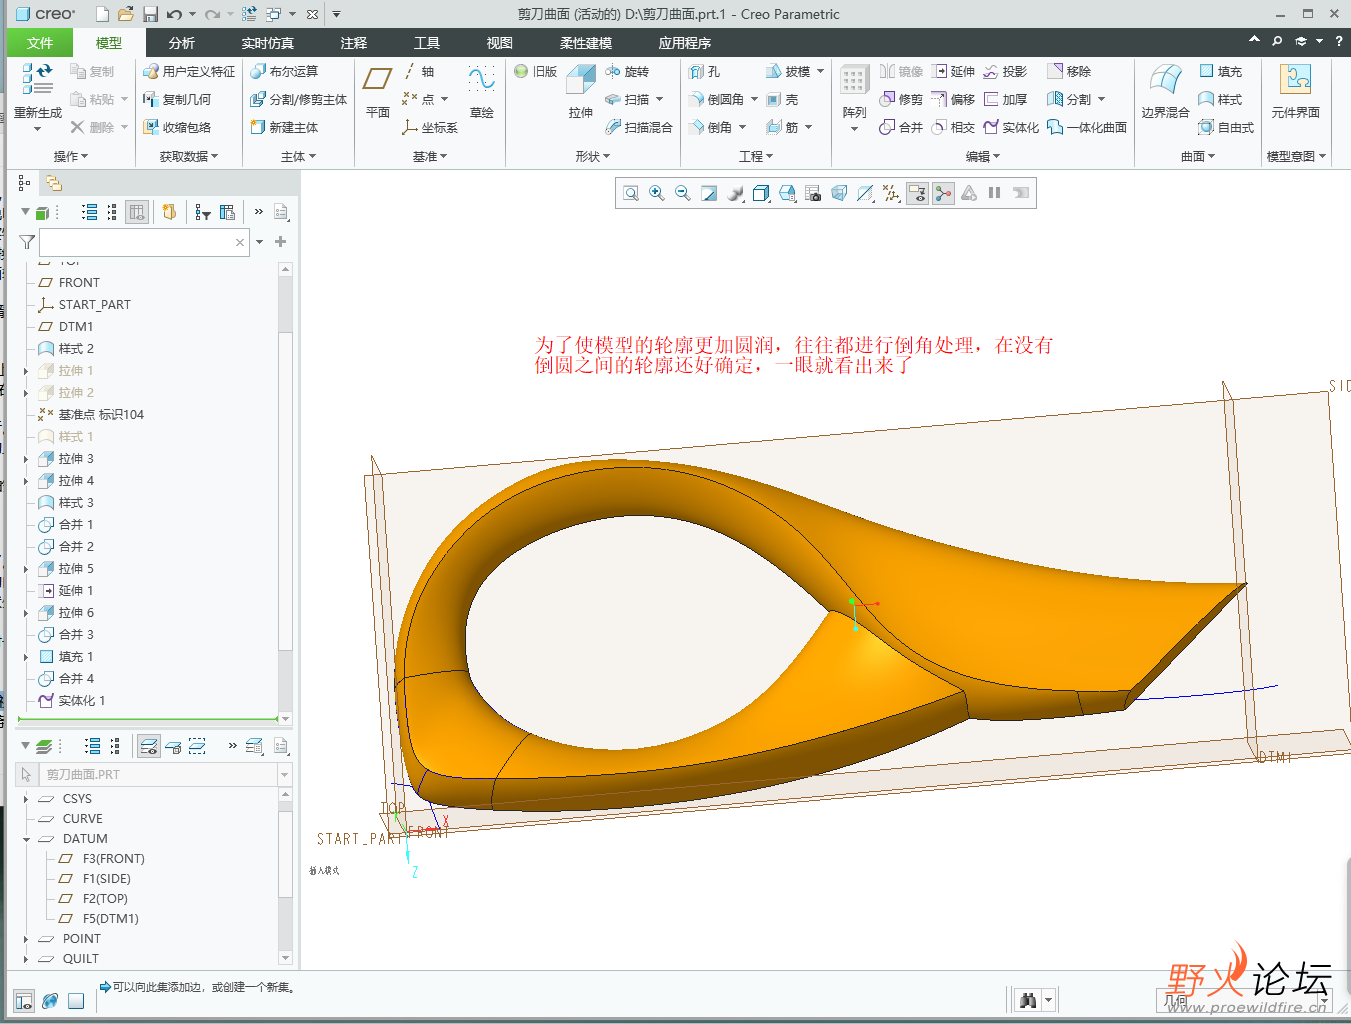Switch to the 应用程序 tab
Image resolution: width=1351 pixels, height=1024 pixels.
[x=685, y=43]
